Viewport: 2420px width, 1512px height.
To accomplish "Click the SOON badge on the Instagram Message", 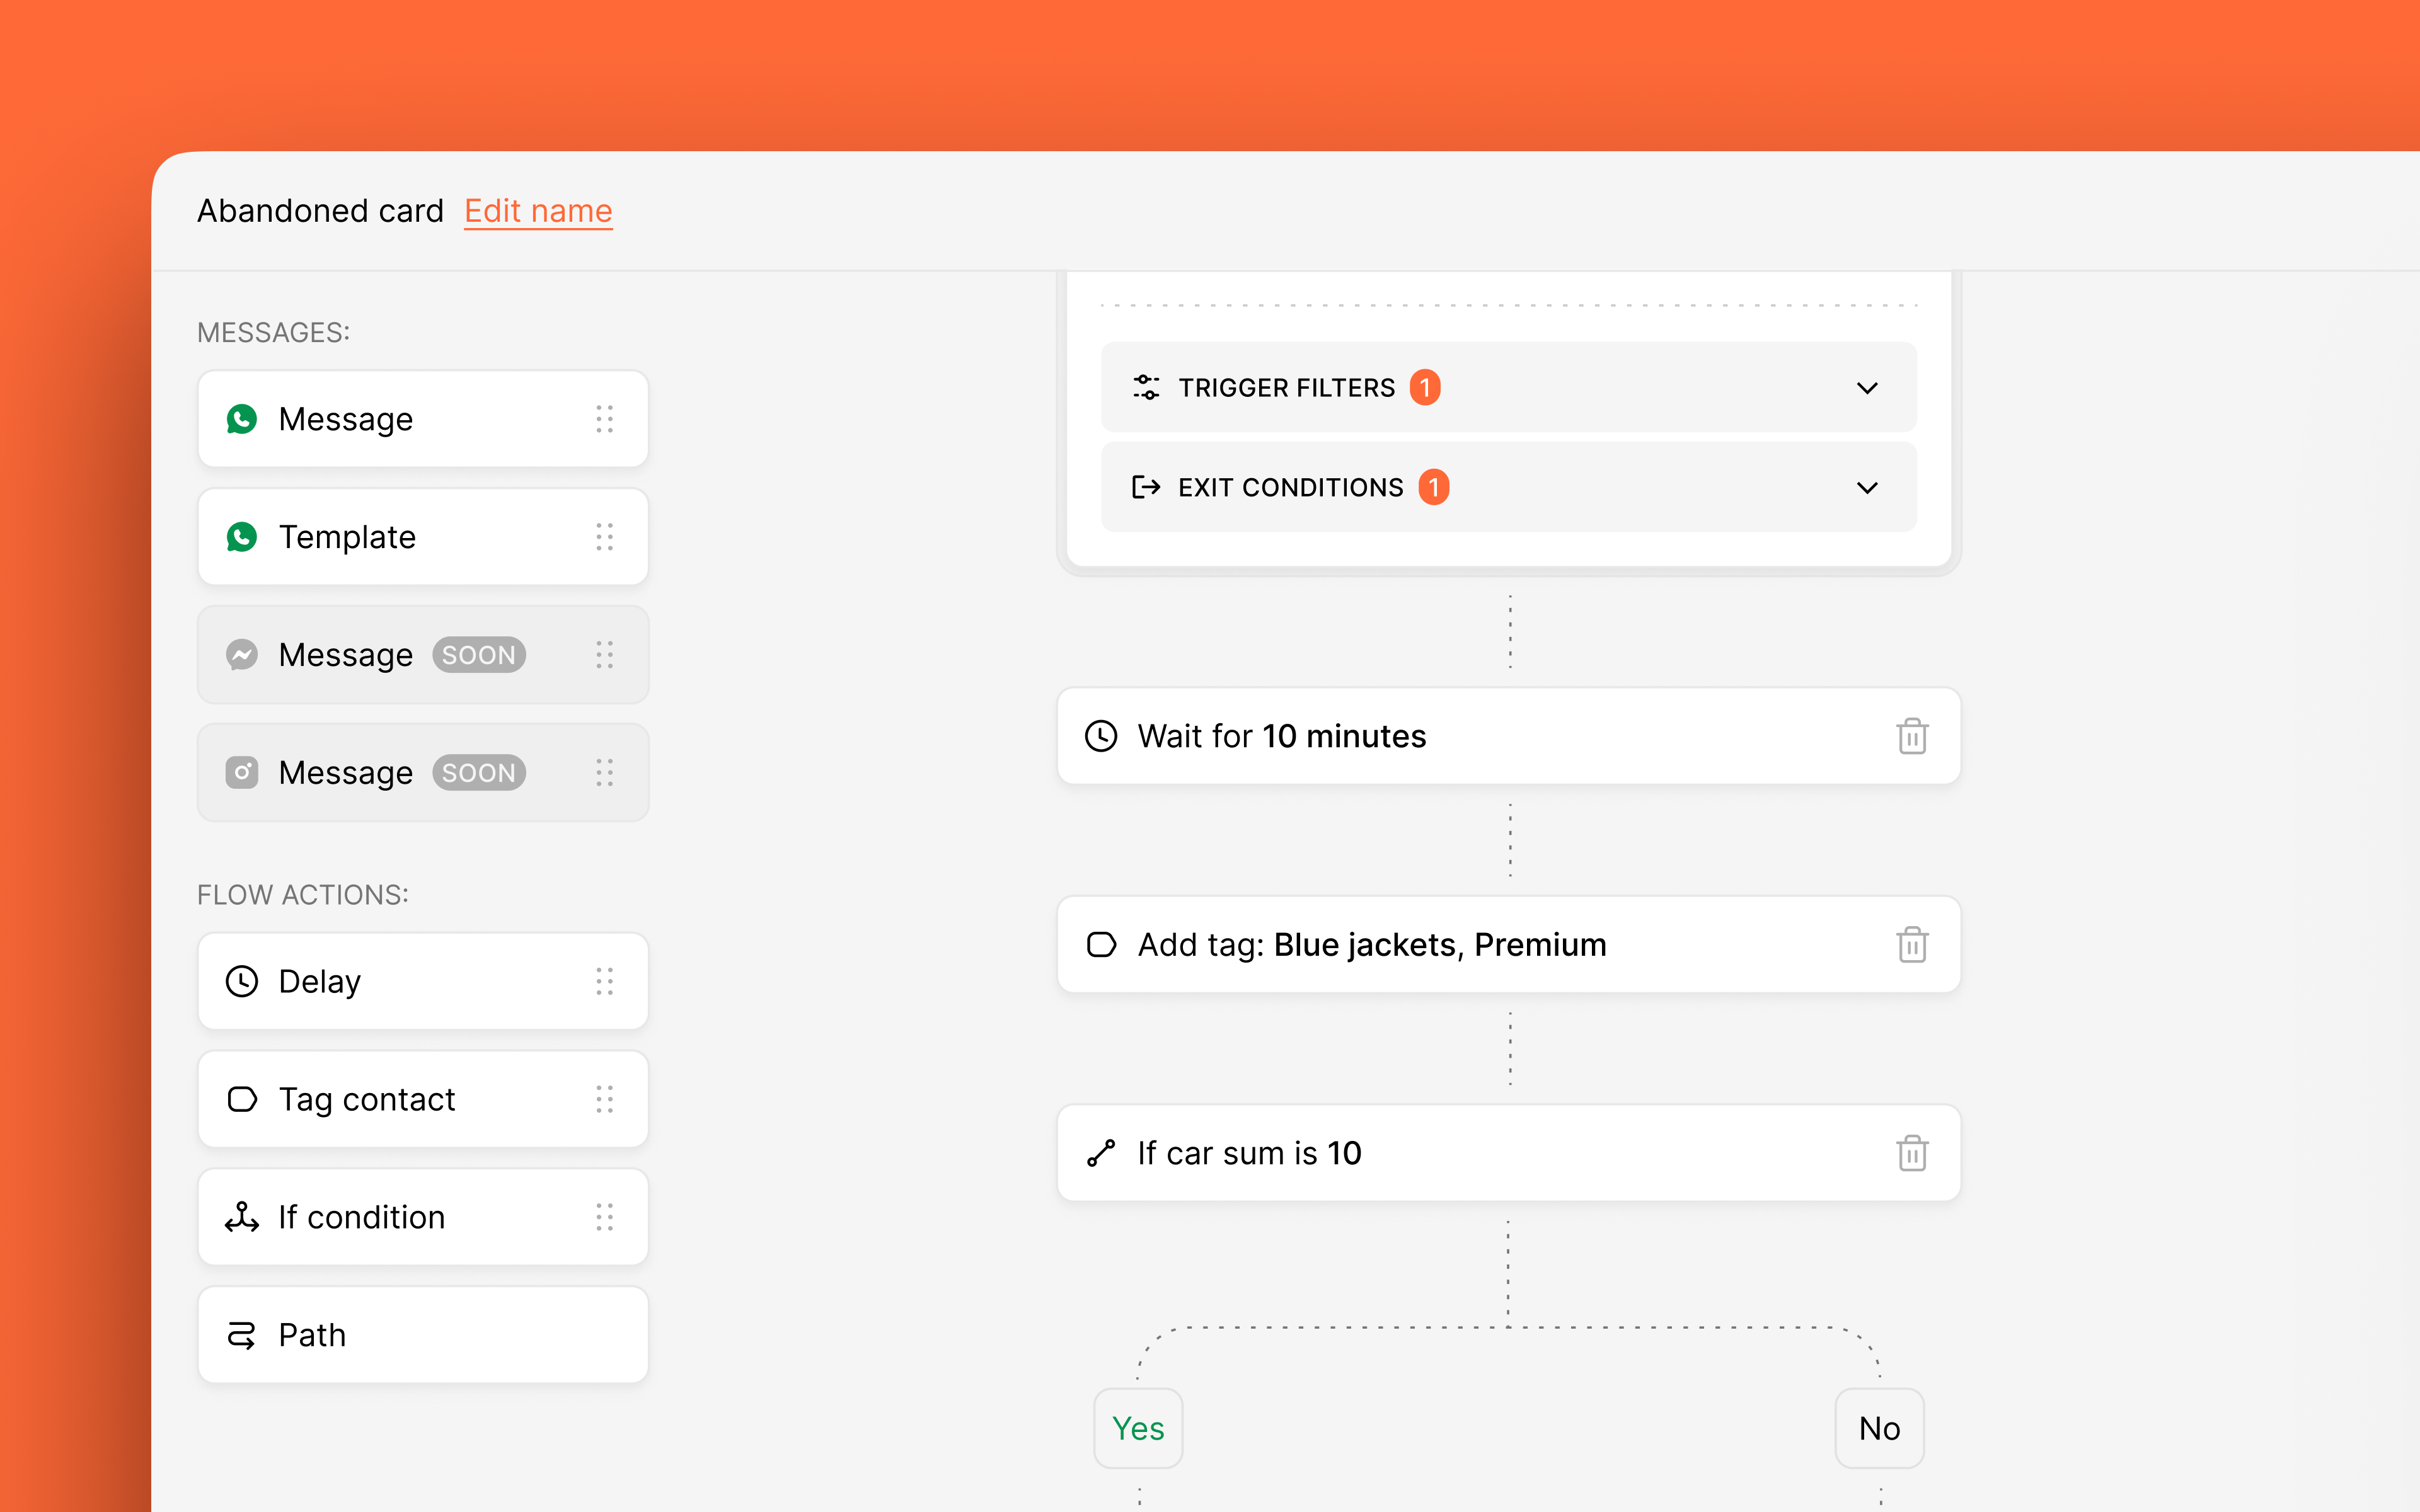I will click(x=479, y=773).
